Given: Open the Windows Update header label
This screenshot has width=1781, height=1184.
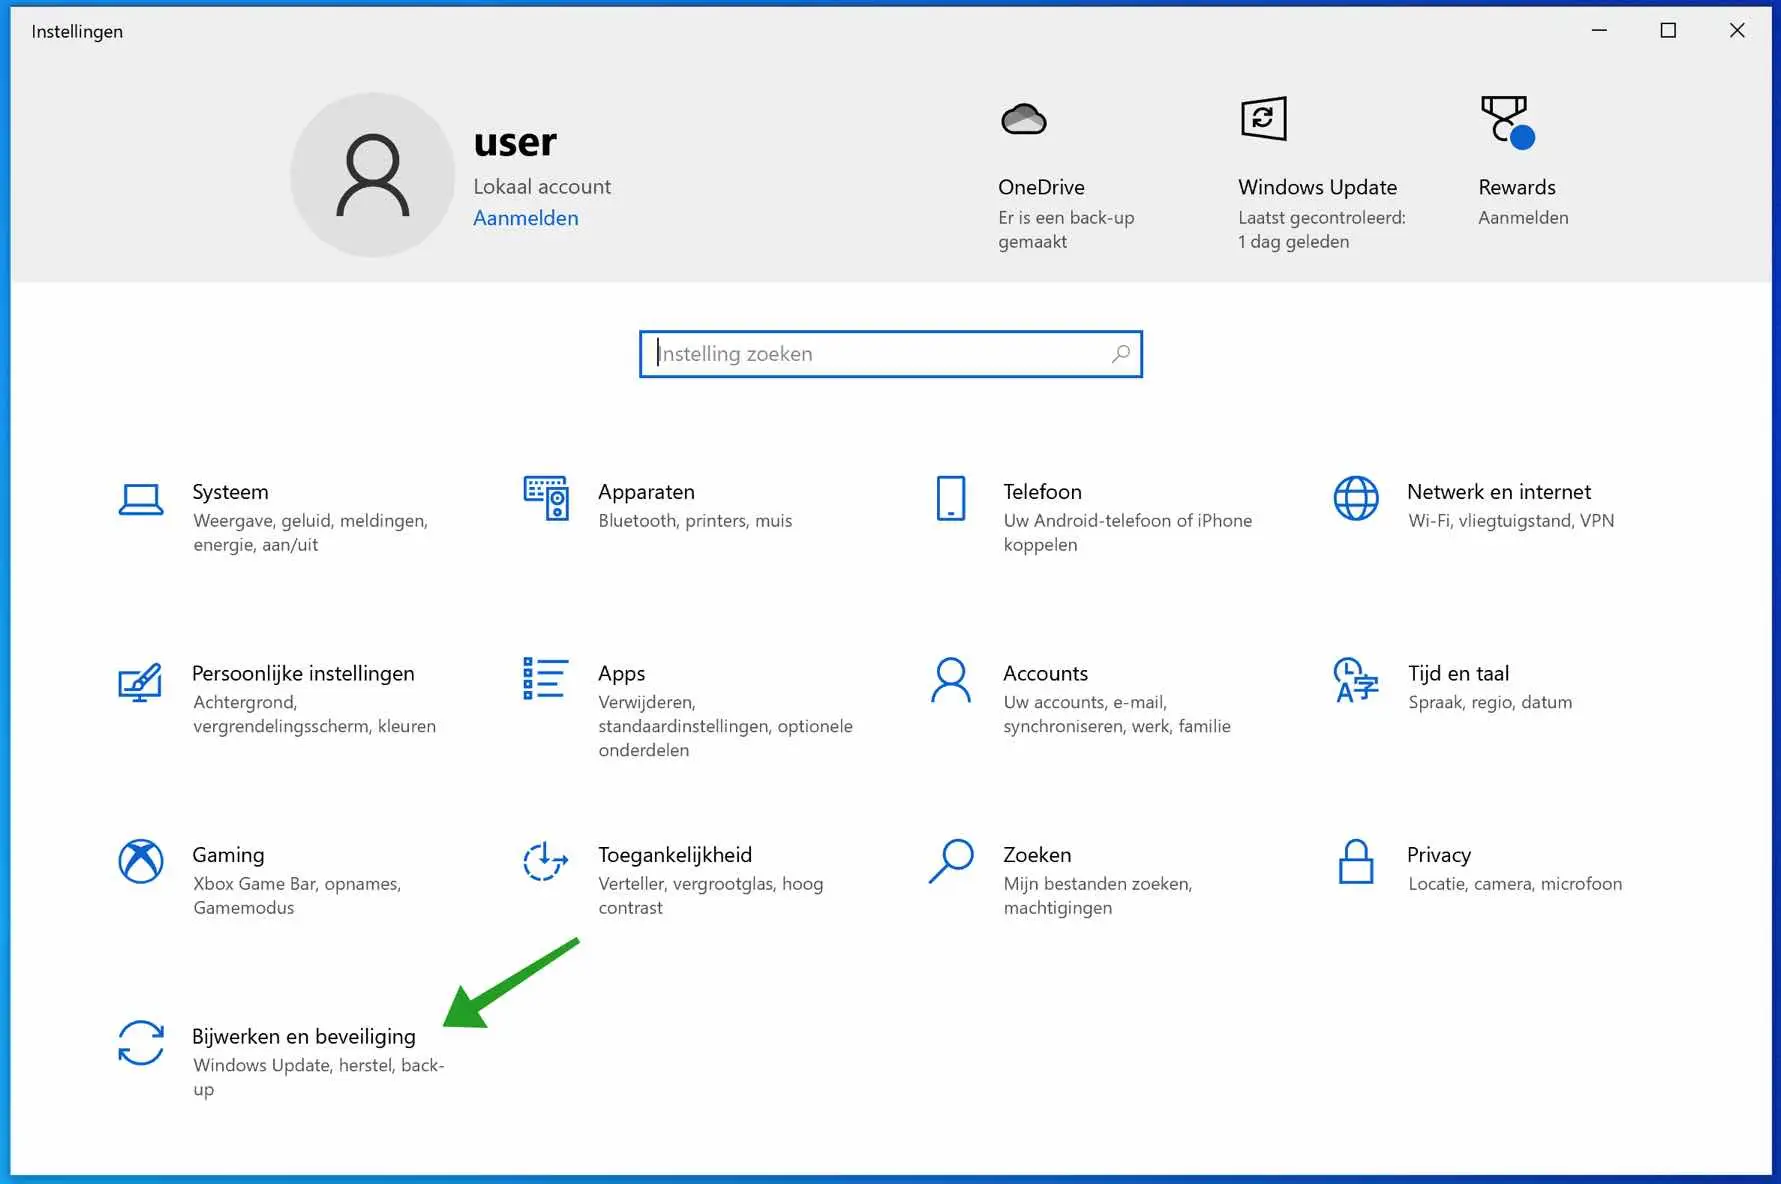Looking at the screenshot, I should [1317, 187].
